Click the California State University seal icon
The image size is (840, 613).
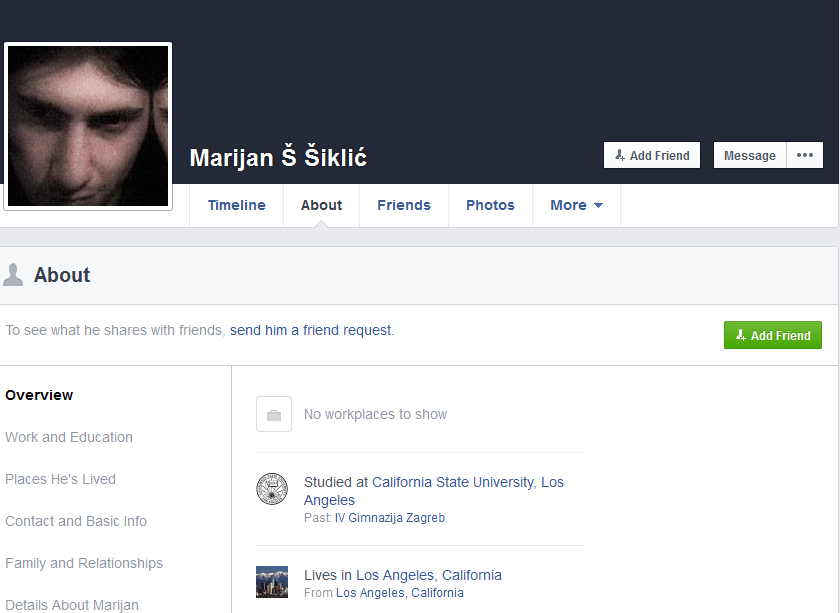point(272,489)
